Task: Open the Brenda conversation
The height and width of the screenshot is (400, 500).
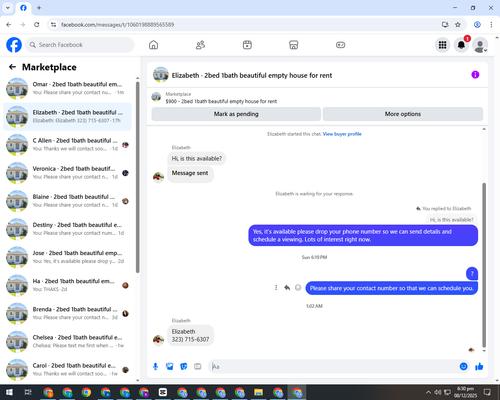Action: tap(67, 313)
